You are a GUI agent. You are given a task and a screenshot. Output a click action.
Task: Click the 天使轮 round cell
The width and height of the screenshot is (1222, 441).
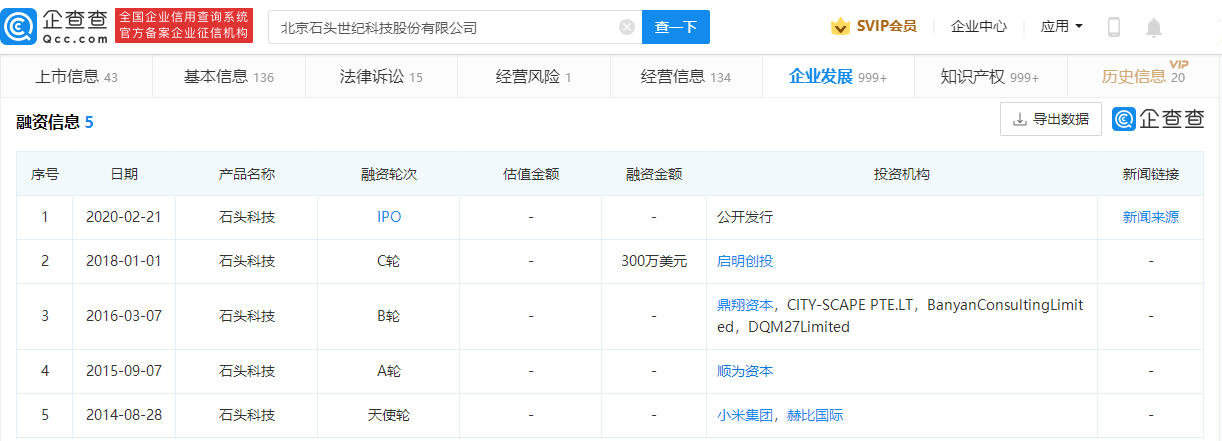click(389, 415)
